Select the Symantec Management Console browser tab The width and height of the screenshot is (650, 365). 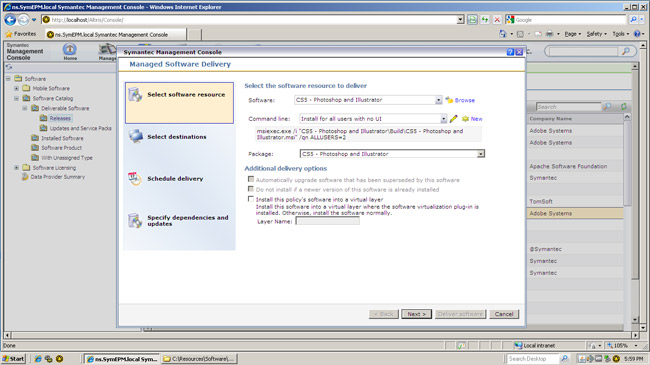[115, 34]
